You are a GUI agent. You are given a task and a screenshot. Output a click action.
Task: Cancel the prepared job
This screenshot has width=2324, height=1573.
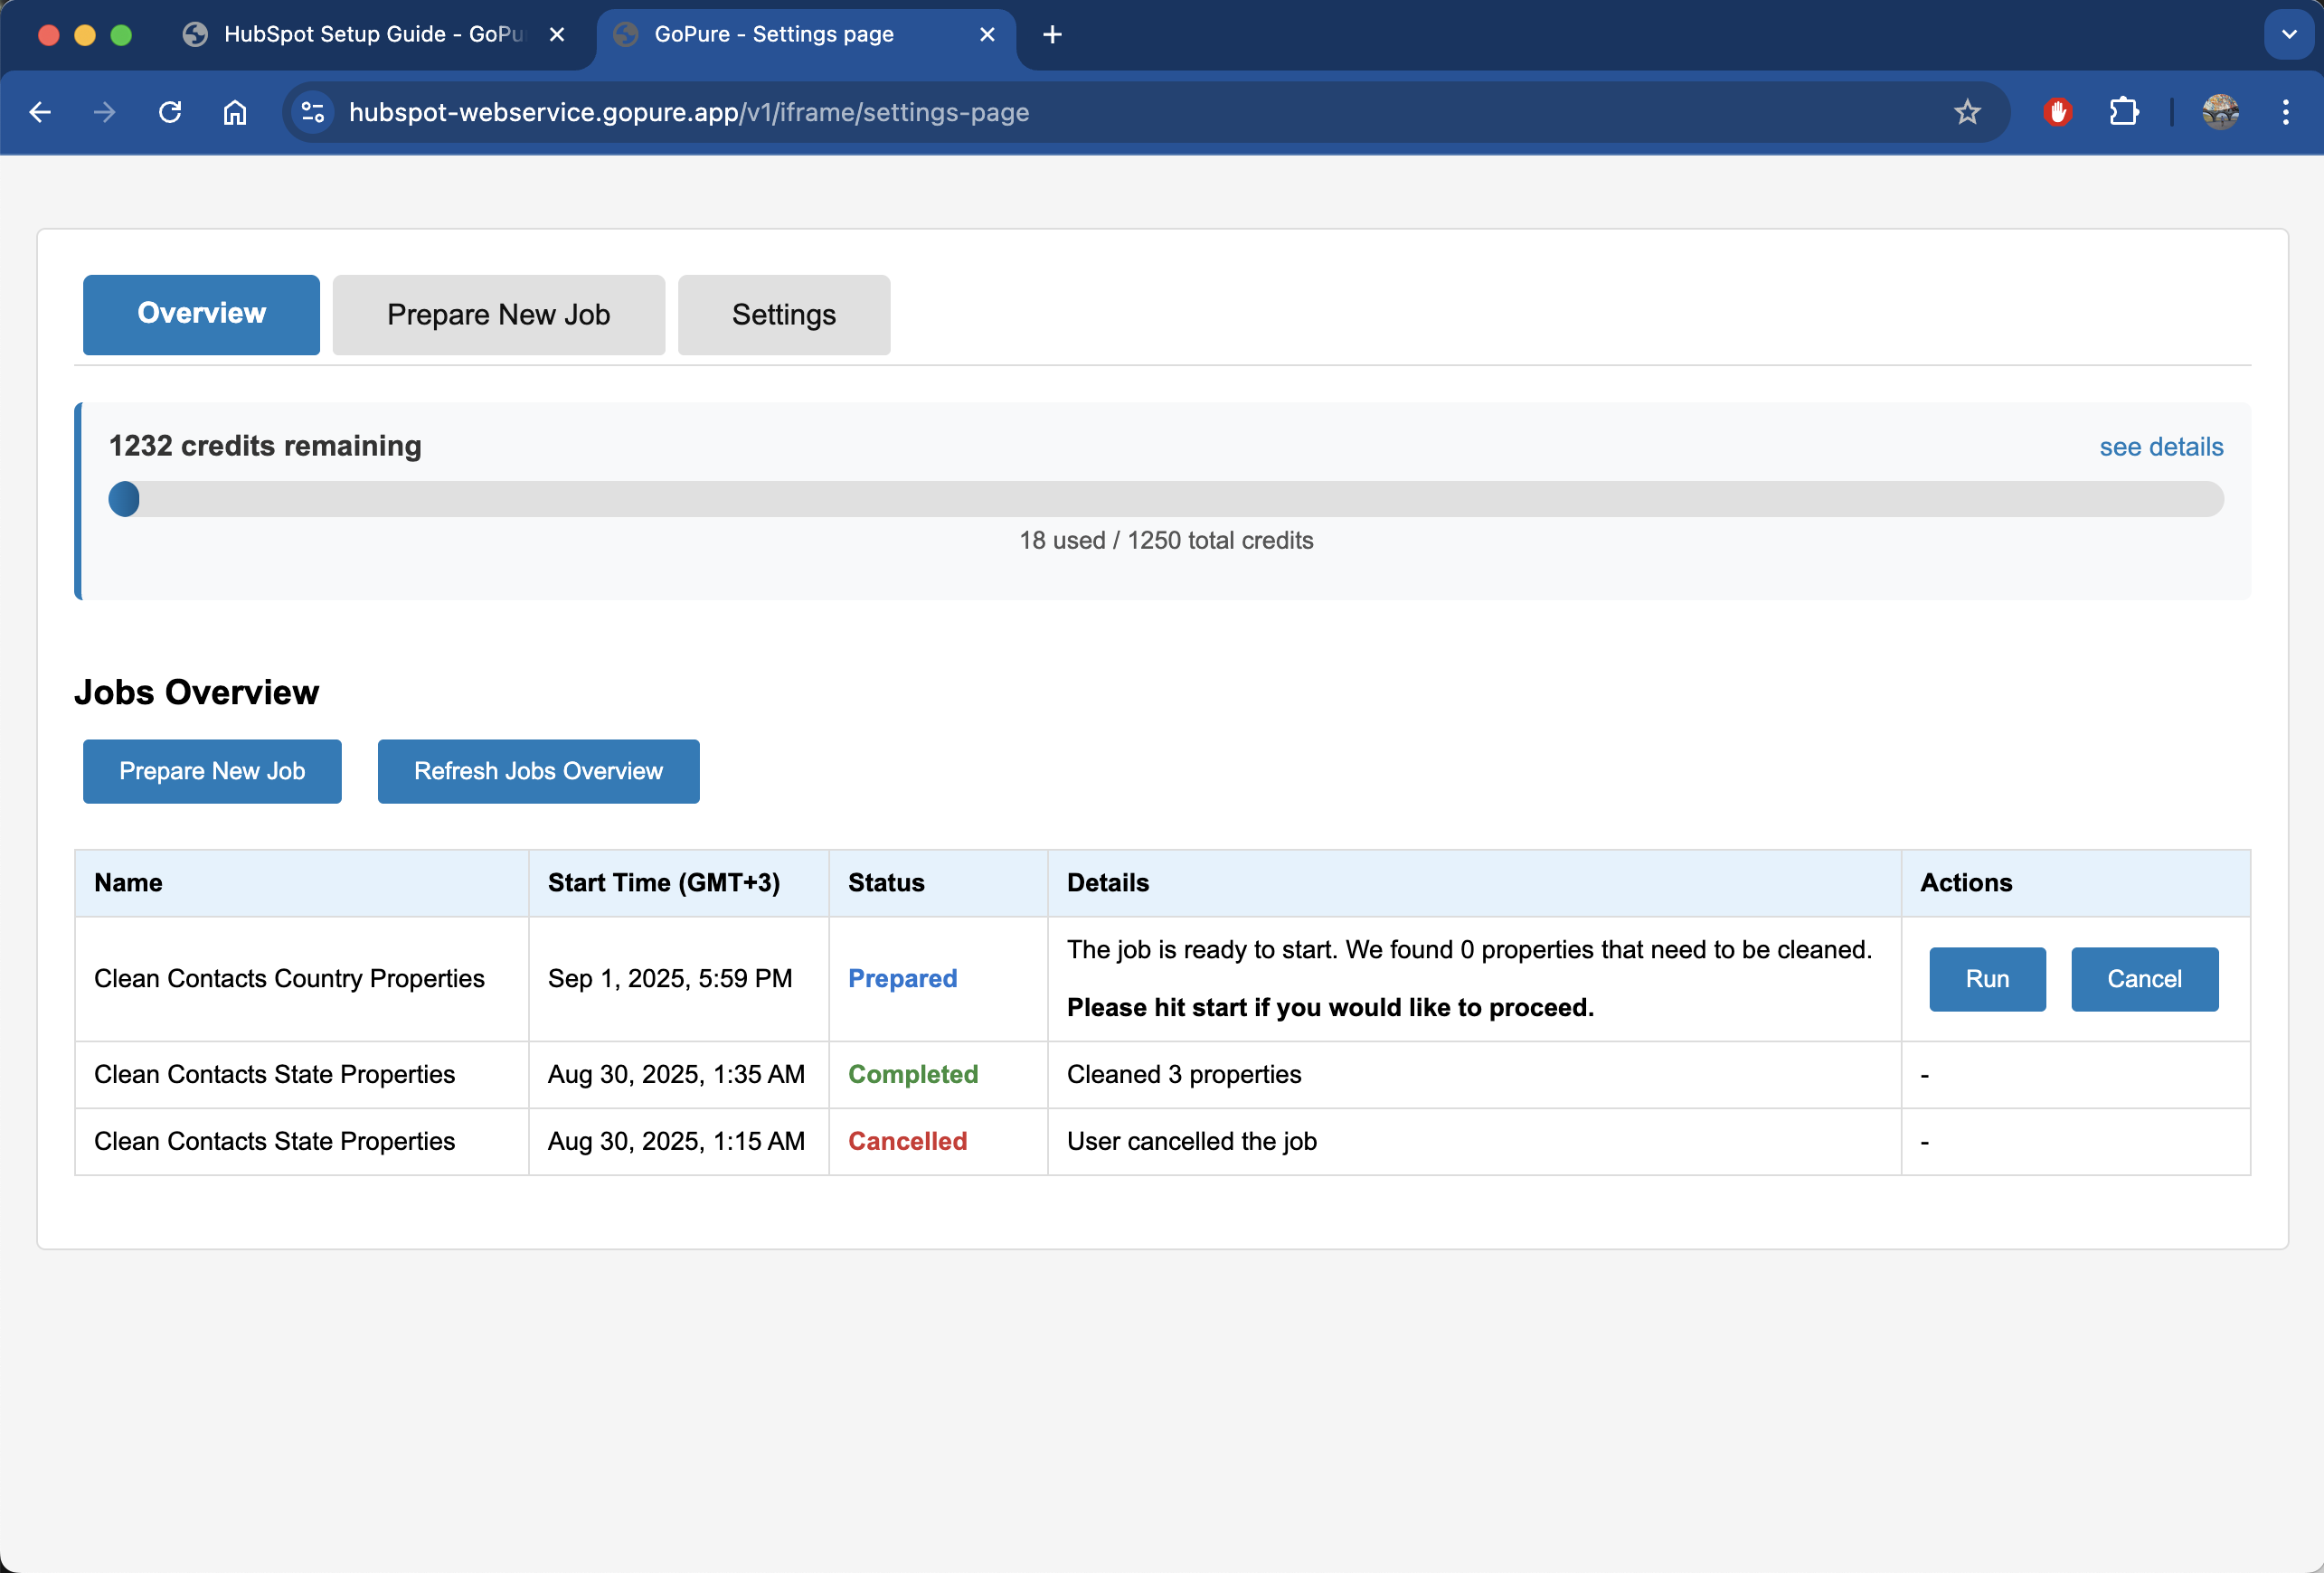pyautogui.click(x=2143, y=979)
